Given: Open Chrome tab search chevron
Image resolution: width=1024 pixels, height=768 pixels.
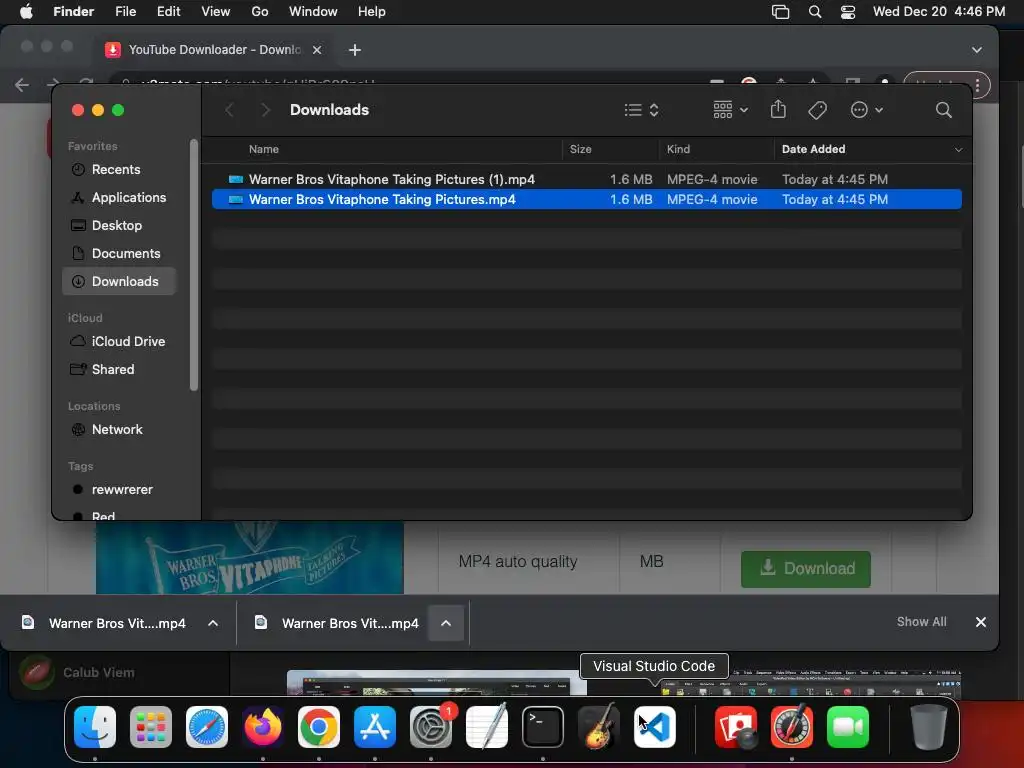Looking at the screenshot, I should pos(976,50).
